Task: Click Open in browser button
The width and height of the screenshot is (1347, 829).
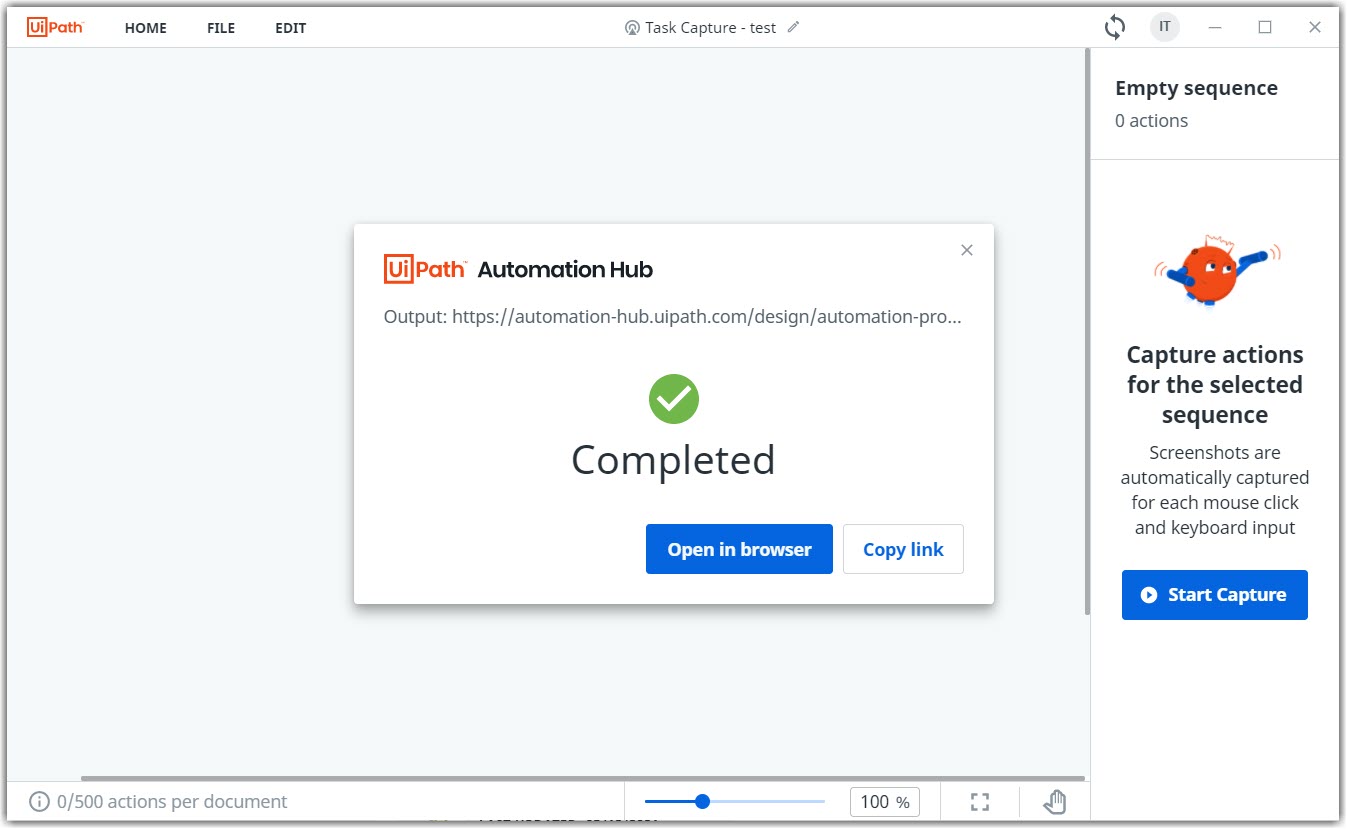Action: 739,549
